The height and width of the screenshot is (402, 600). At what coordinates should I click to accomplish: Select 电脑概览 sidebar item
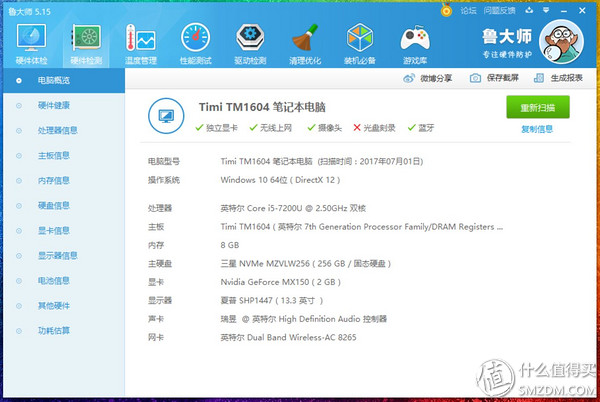(64, 80)
